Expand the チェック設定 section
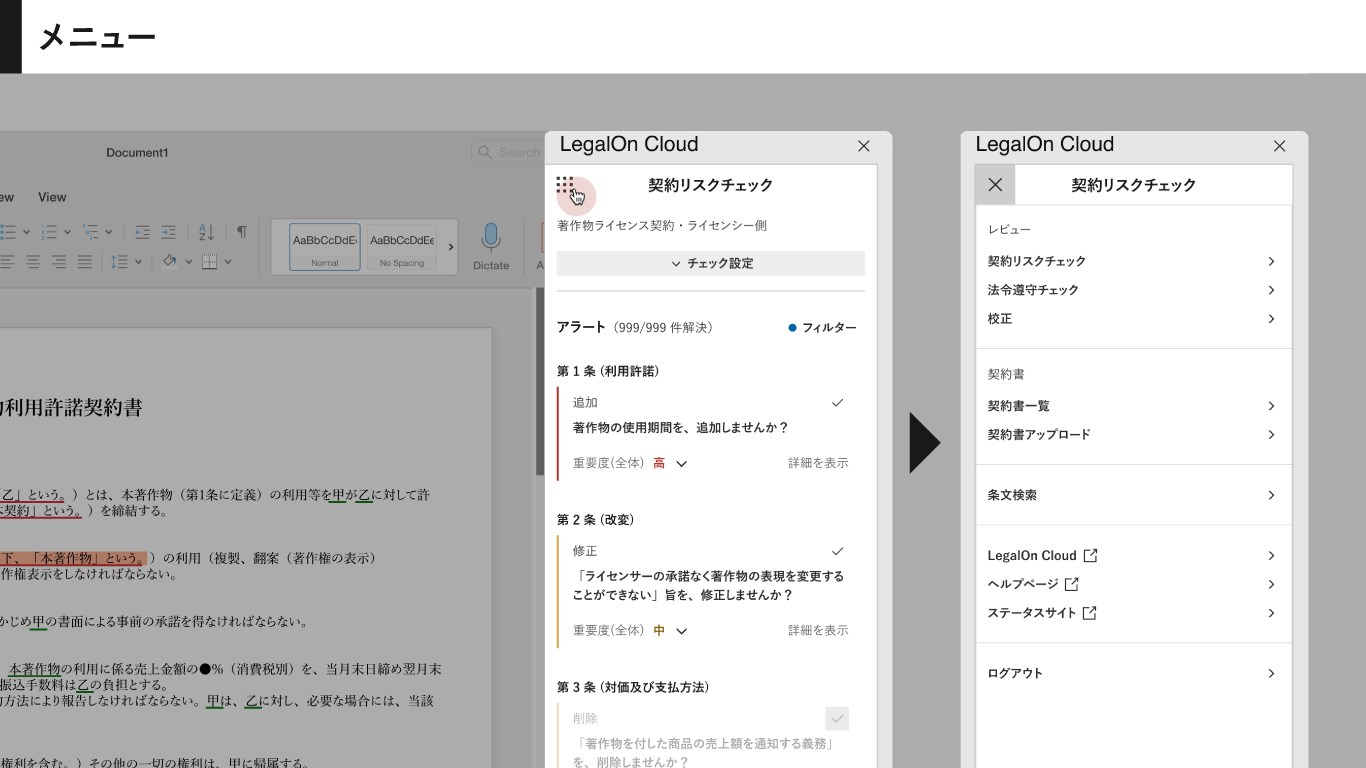1366x768 pixels. [711, 264]
